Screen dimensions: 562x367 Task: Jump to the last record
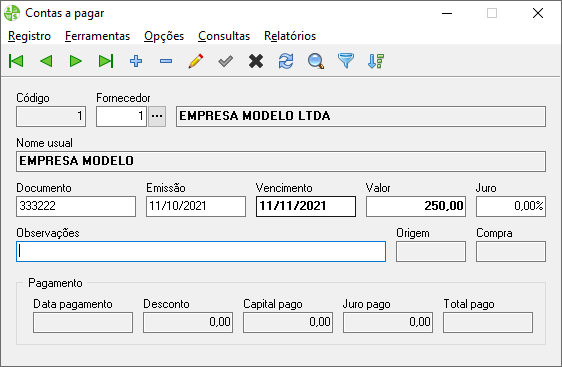coord(106,61)
